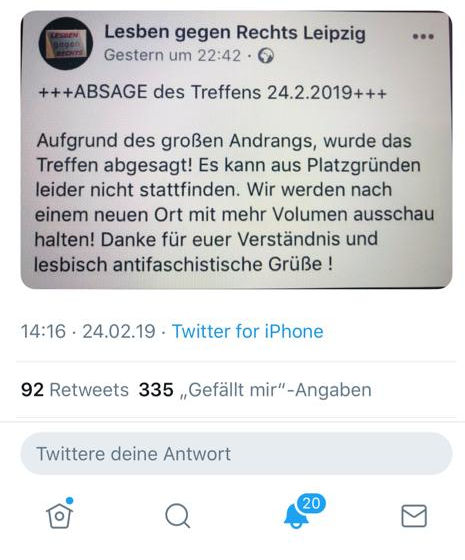This screenshot has height=560, width=465.
Task: Tap the ABSAGE des Treffens headline text
Action: (212, 92)
